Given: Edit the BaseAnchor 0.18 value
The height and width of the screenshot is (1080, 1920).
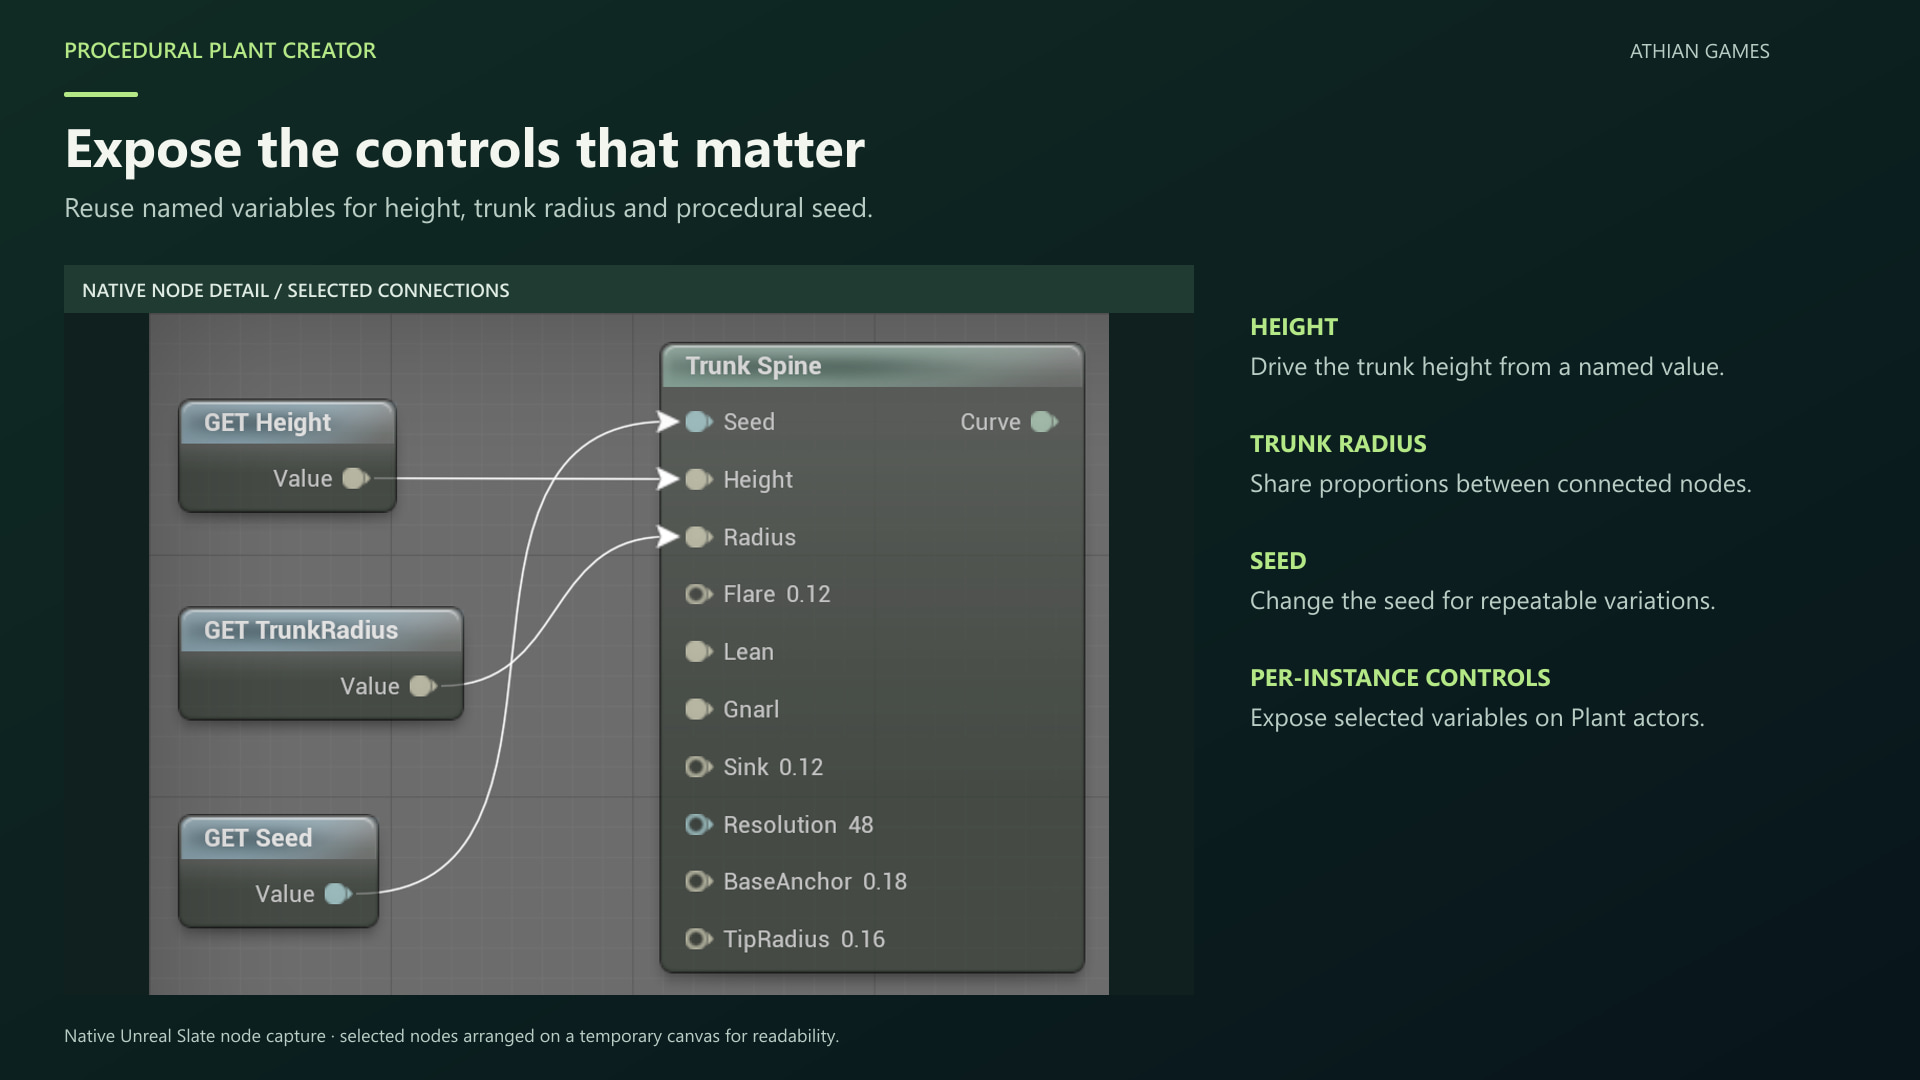Looking at the screenshot, I should pyautogui.click(x=885, y=882).
